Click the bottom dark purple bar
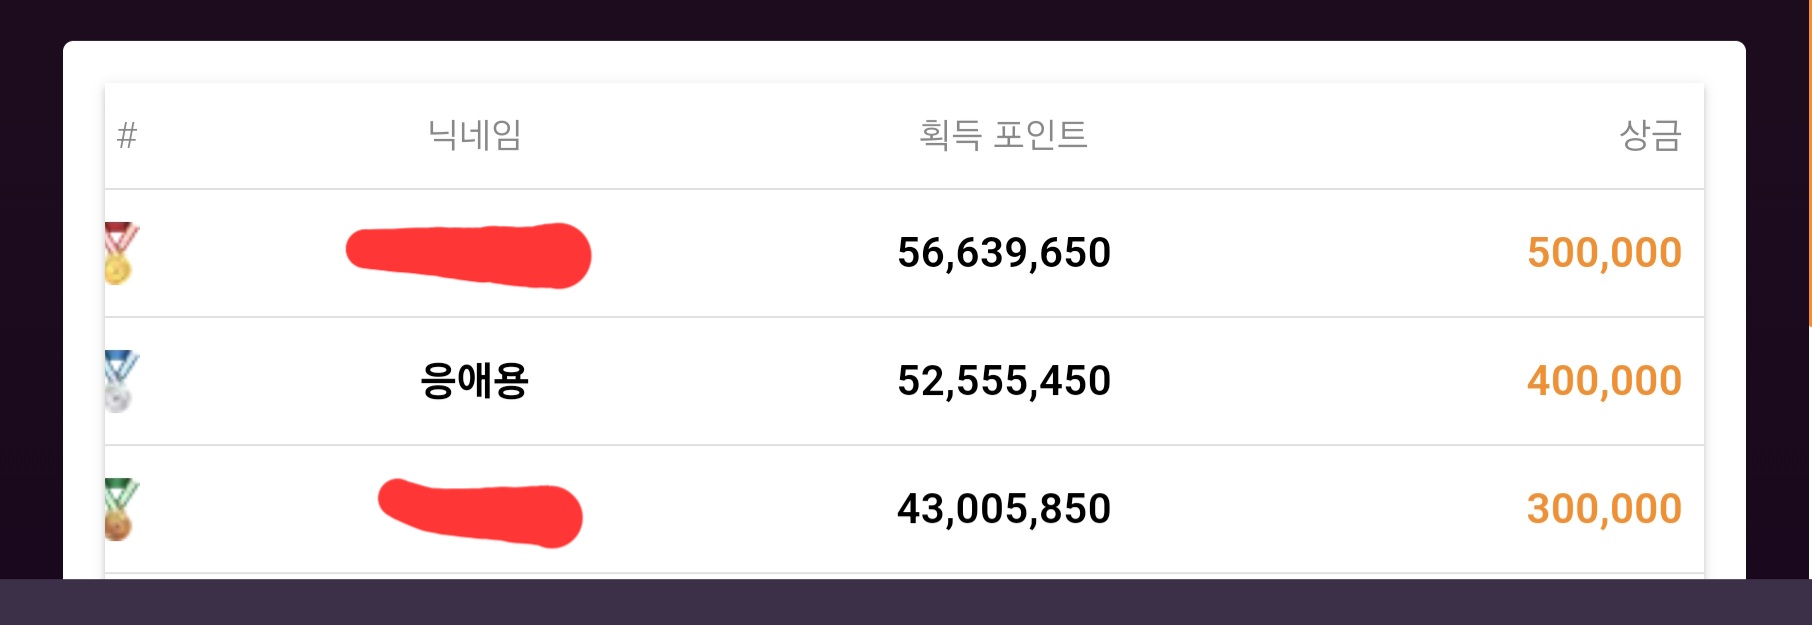The image size is (1812, 625). click(x=906, y=602)
